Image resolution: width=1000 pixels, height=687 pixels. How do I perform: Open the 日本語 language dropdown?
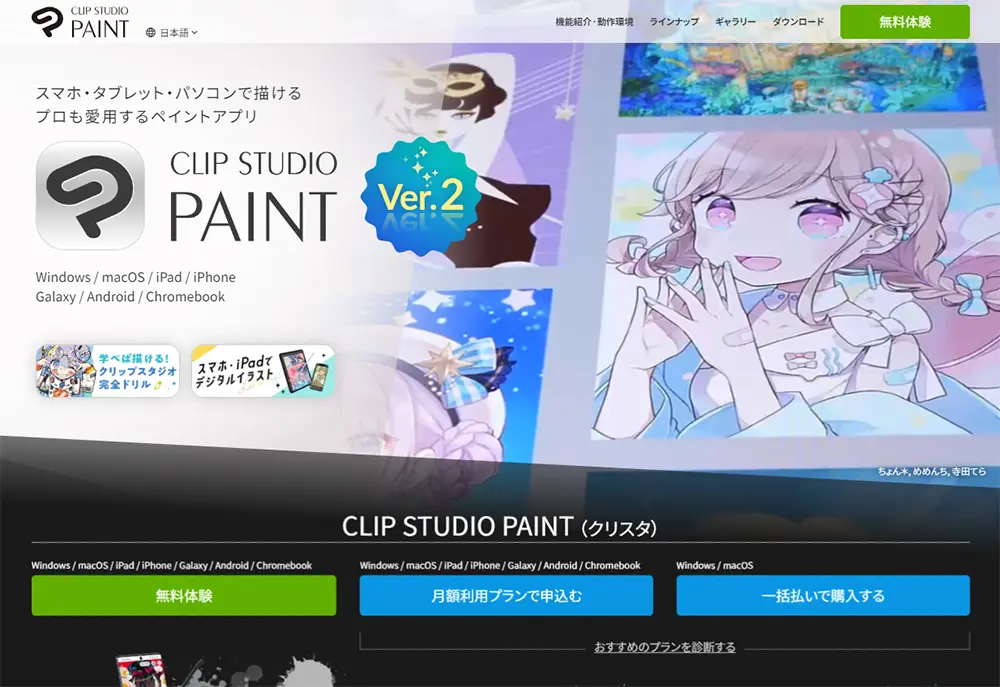172,33
